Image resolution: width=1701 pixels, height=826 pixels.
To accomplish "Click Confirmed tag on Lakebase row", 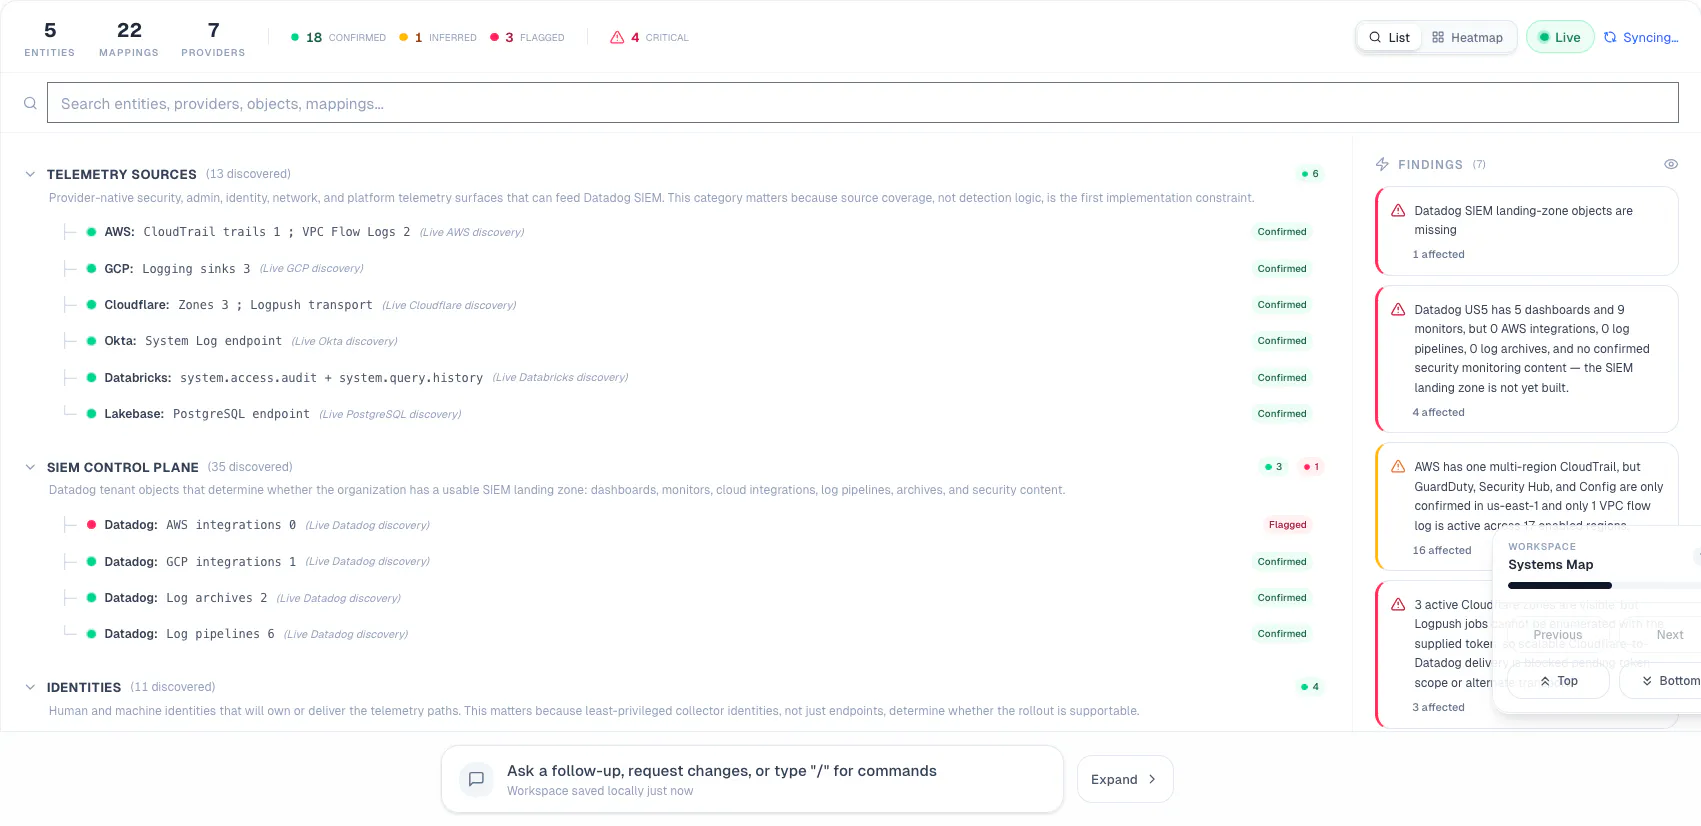I will pyautogui.click(x=1282, y=414).
